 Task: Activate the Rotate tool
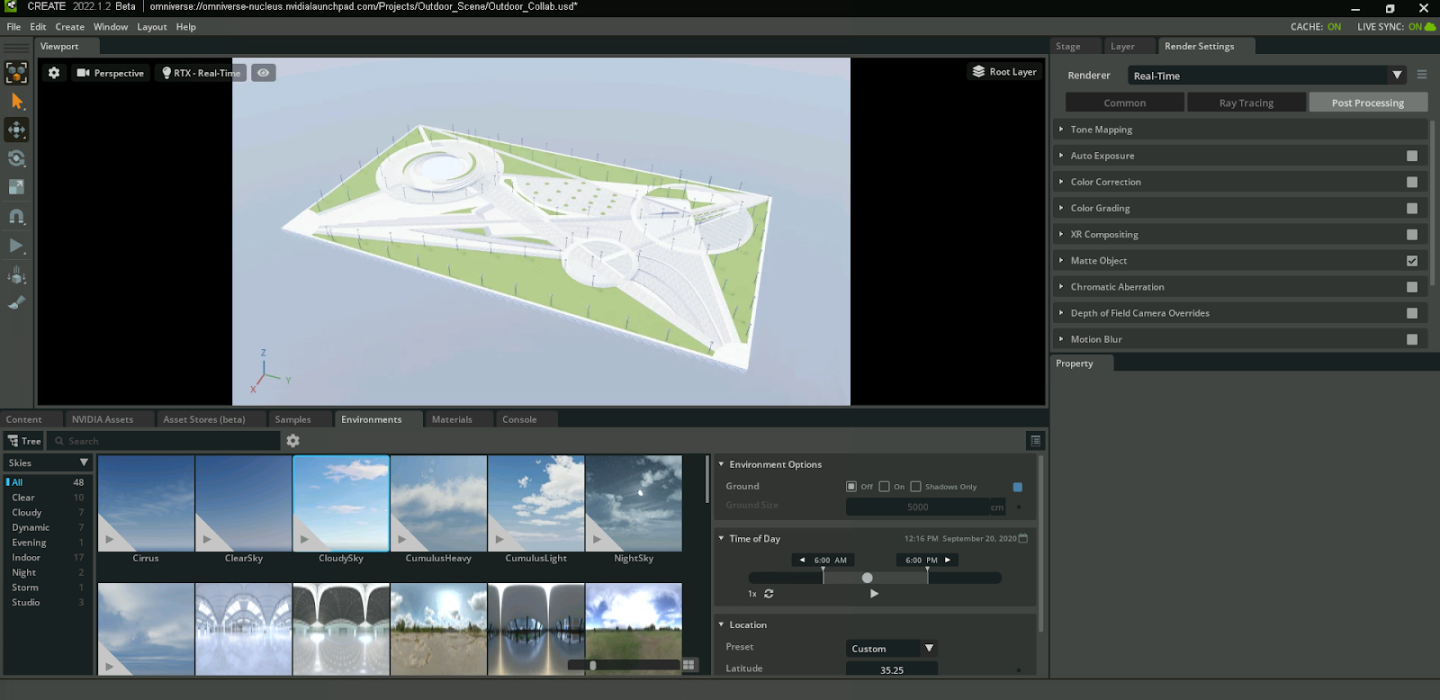point(16,159)
